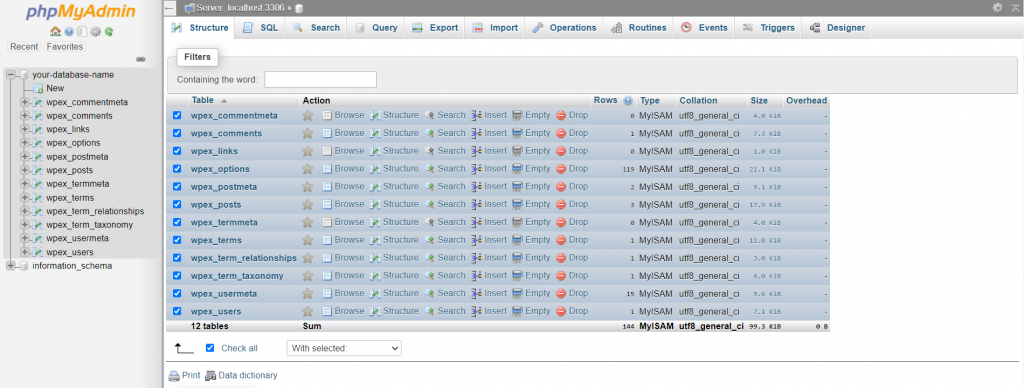Open the With selected dropdown
The height and width of the screenshot is (388, 1024).
coord(344,348)
